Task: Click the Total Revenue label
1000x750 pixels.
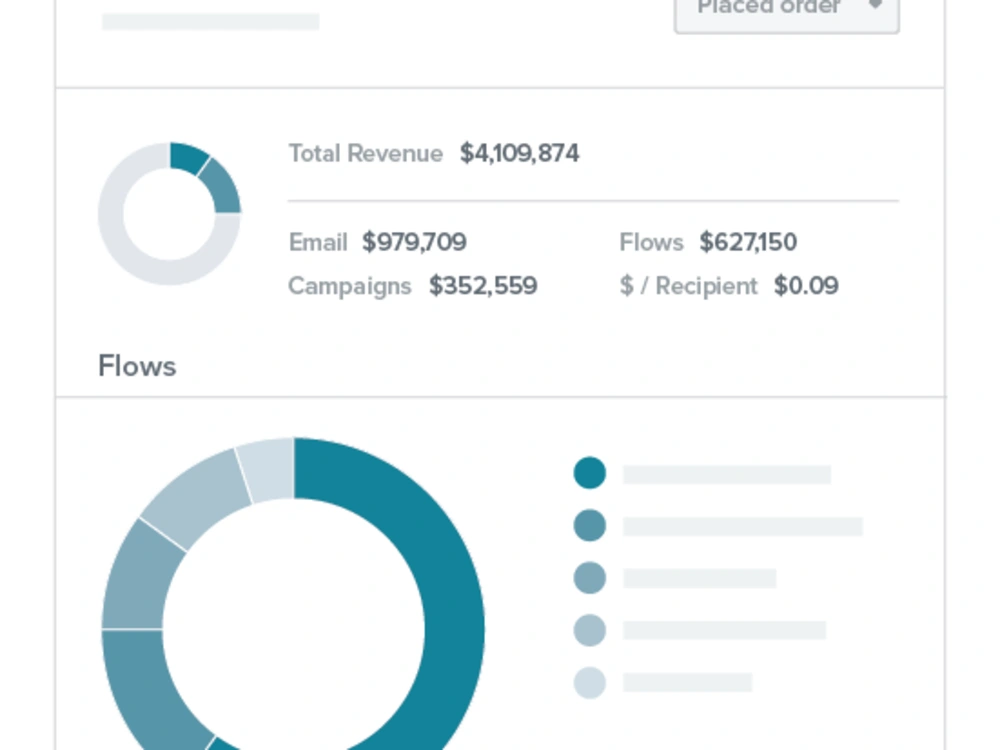Action: click(365, 154)
